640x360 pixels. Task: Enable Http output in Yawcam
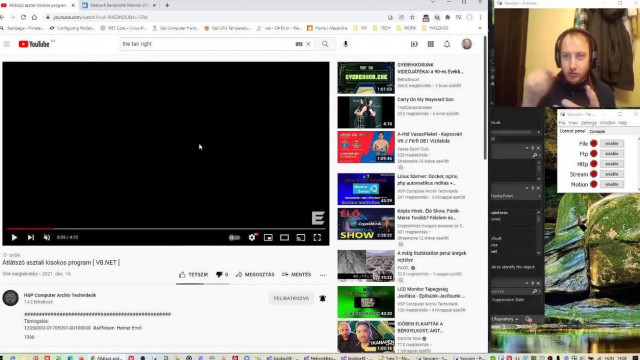click(611, 164)
